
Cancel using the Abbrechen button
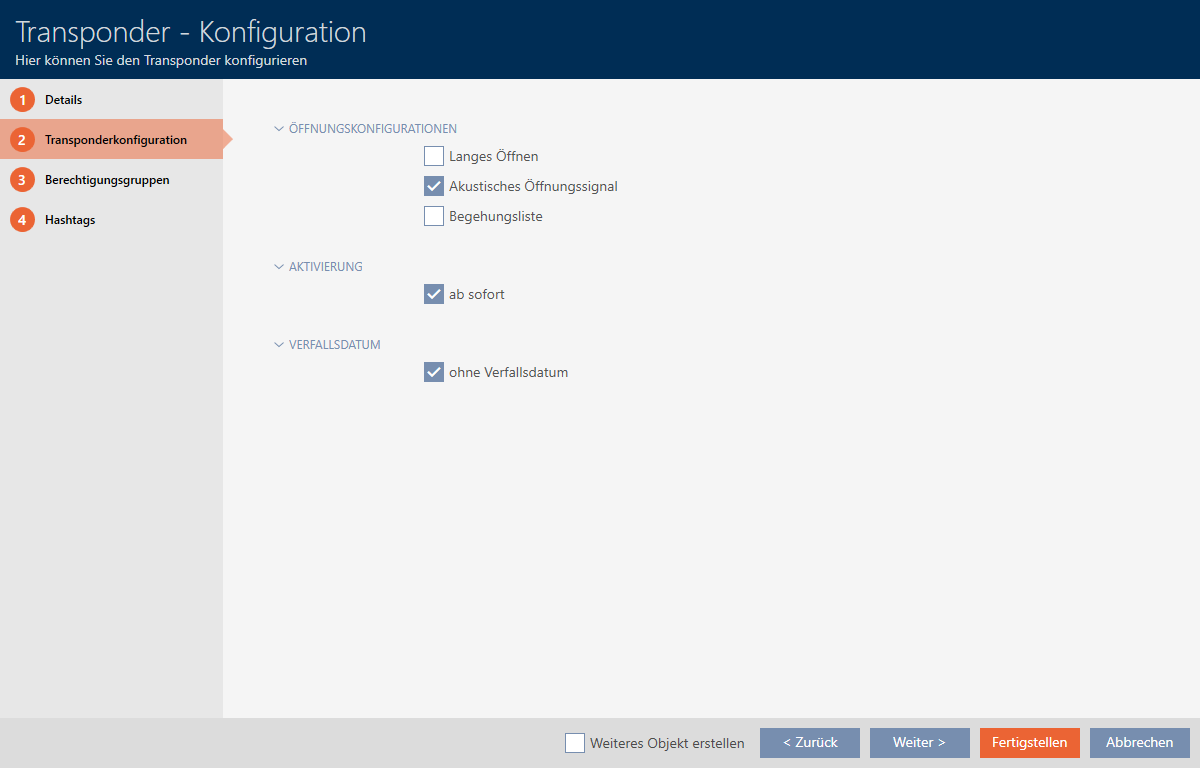pyautogui.click(x=1139, y=743)
